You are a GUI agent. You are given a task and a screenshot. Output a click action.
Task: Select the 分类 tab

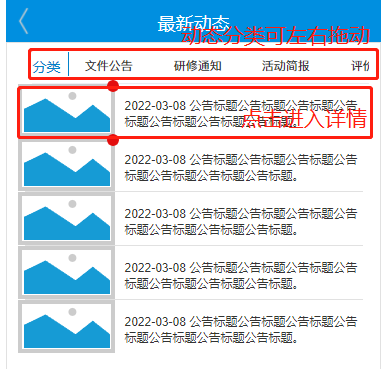coord(47,67)
